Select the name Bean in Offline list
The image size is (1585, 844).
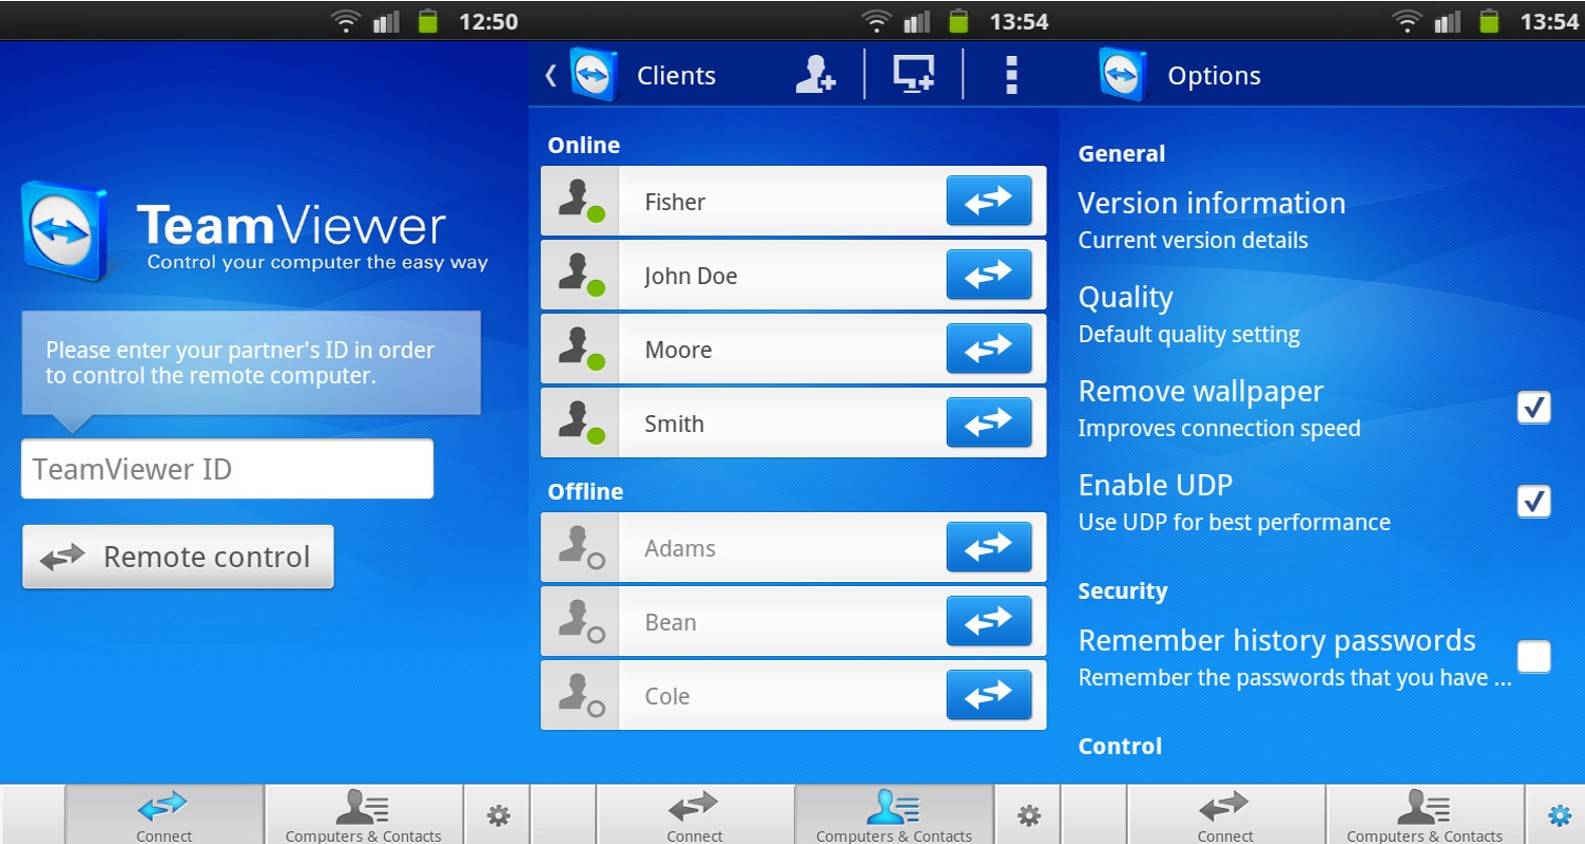(x=670, y=622)
